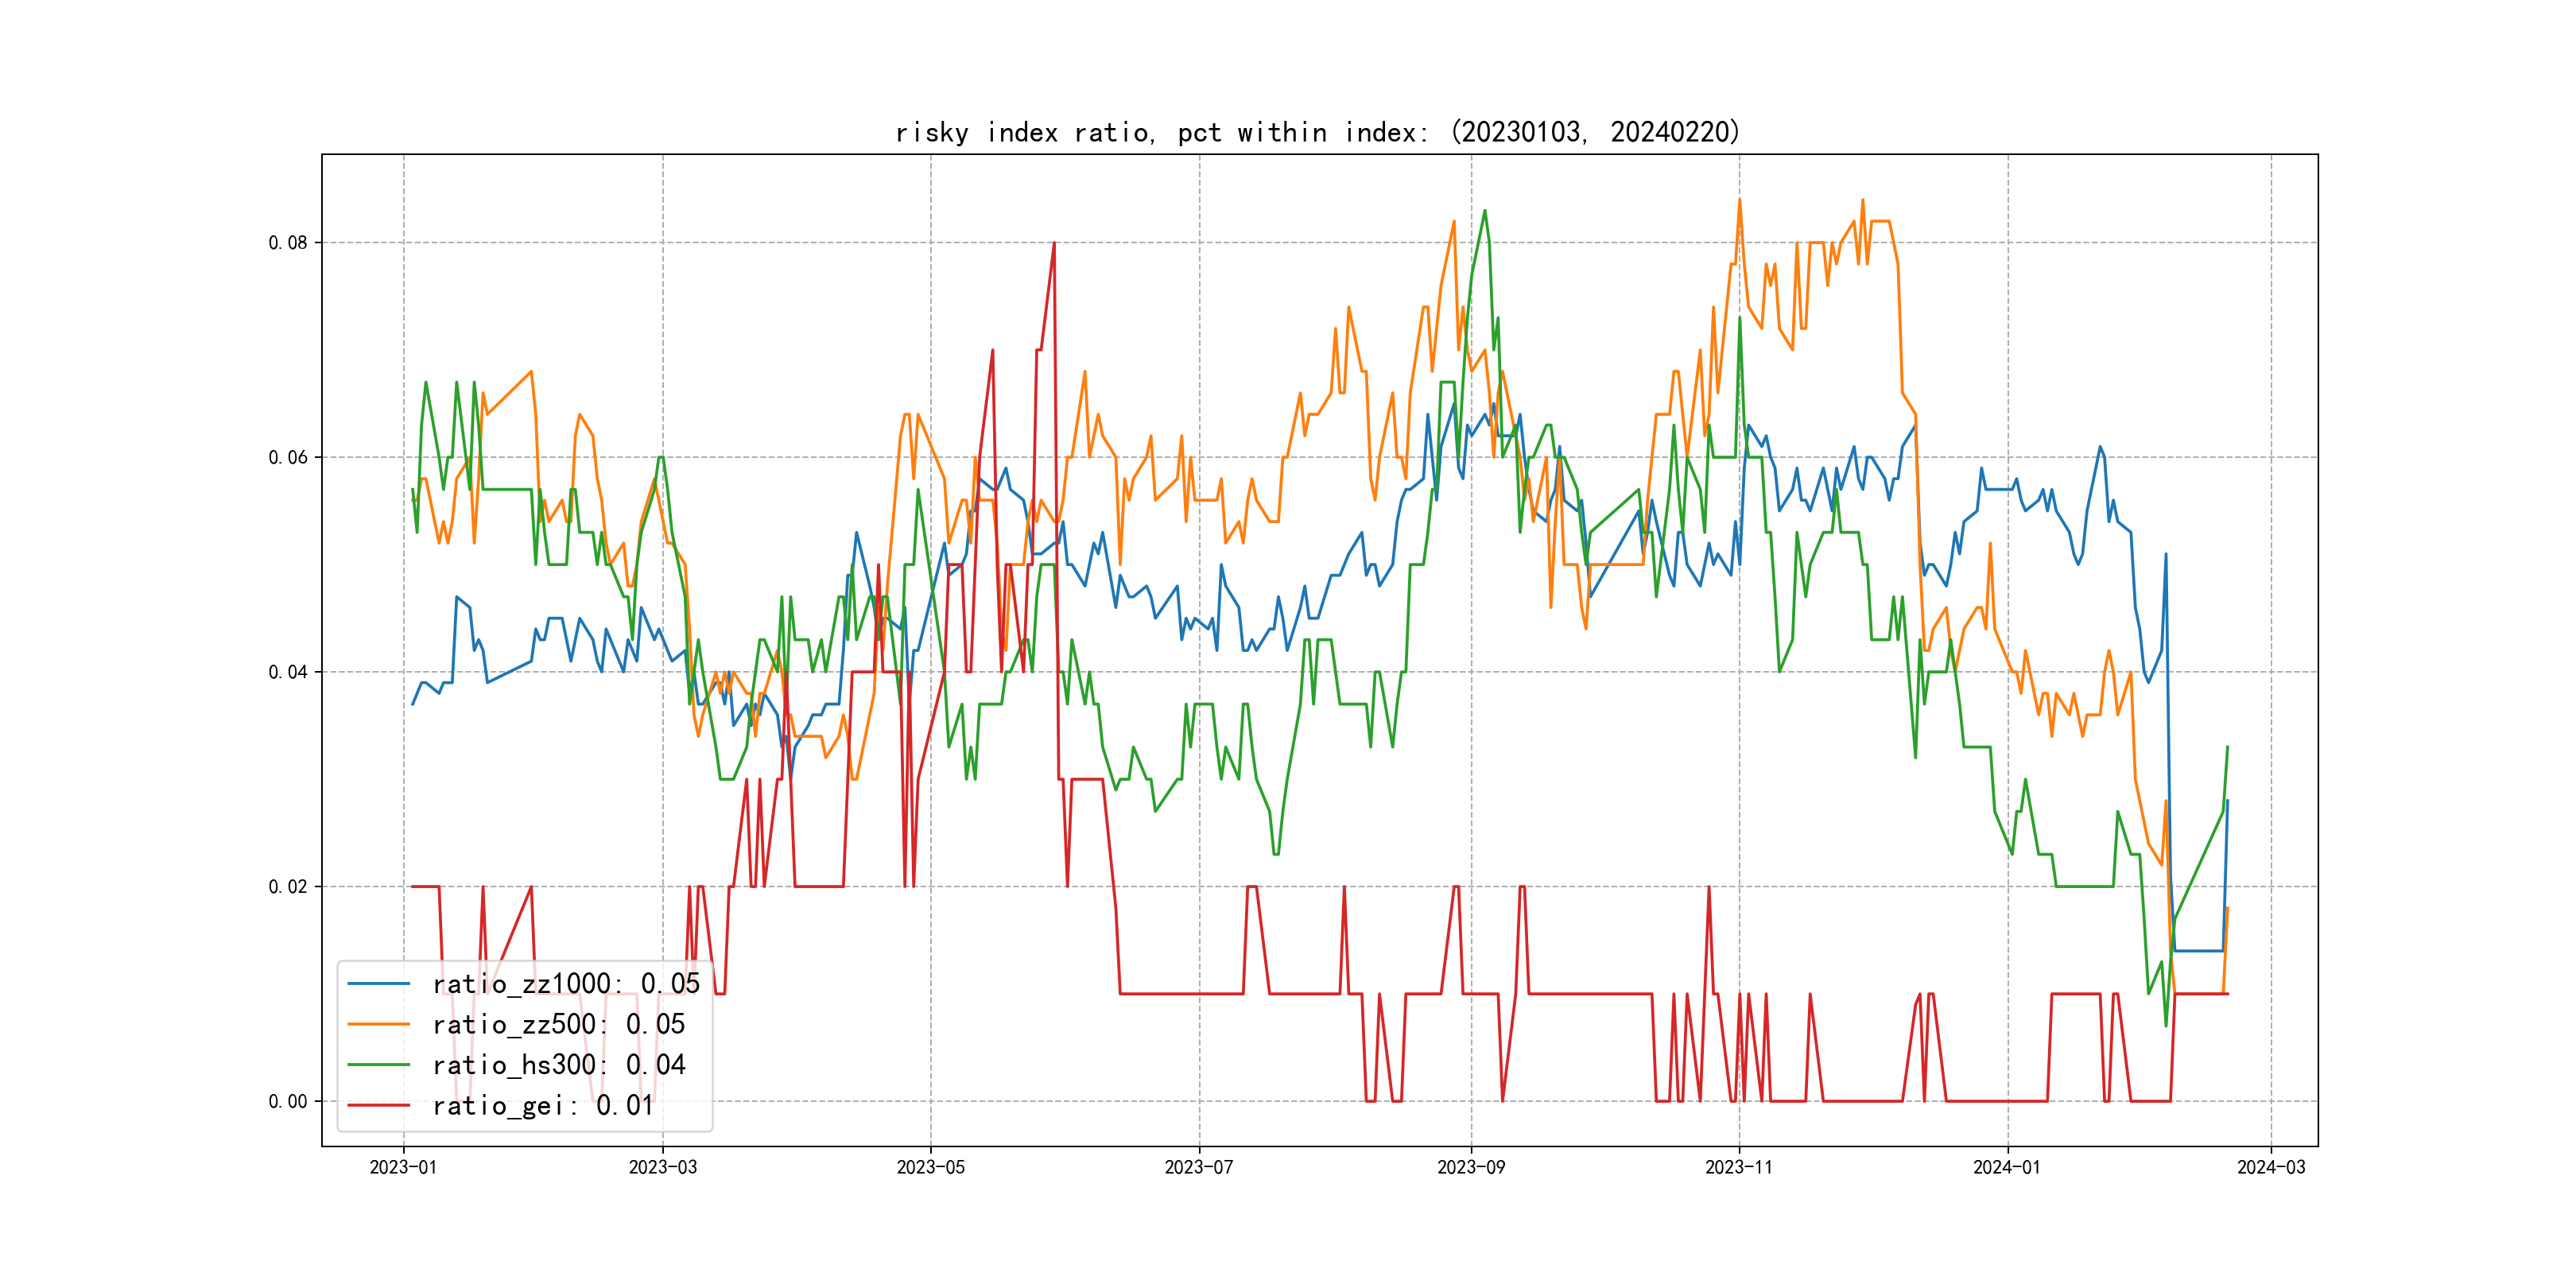Click the 2023-09 x-axis tick label
Viewport: 2576px width, 1288px height.
(x=1470, y=1167)
